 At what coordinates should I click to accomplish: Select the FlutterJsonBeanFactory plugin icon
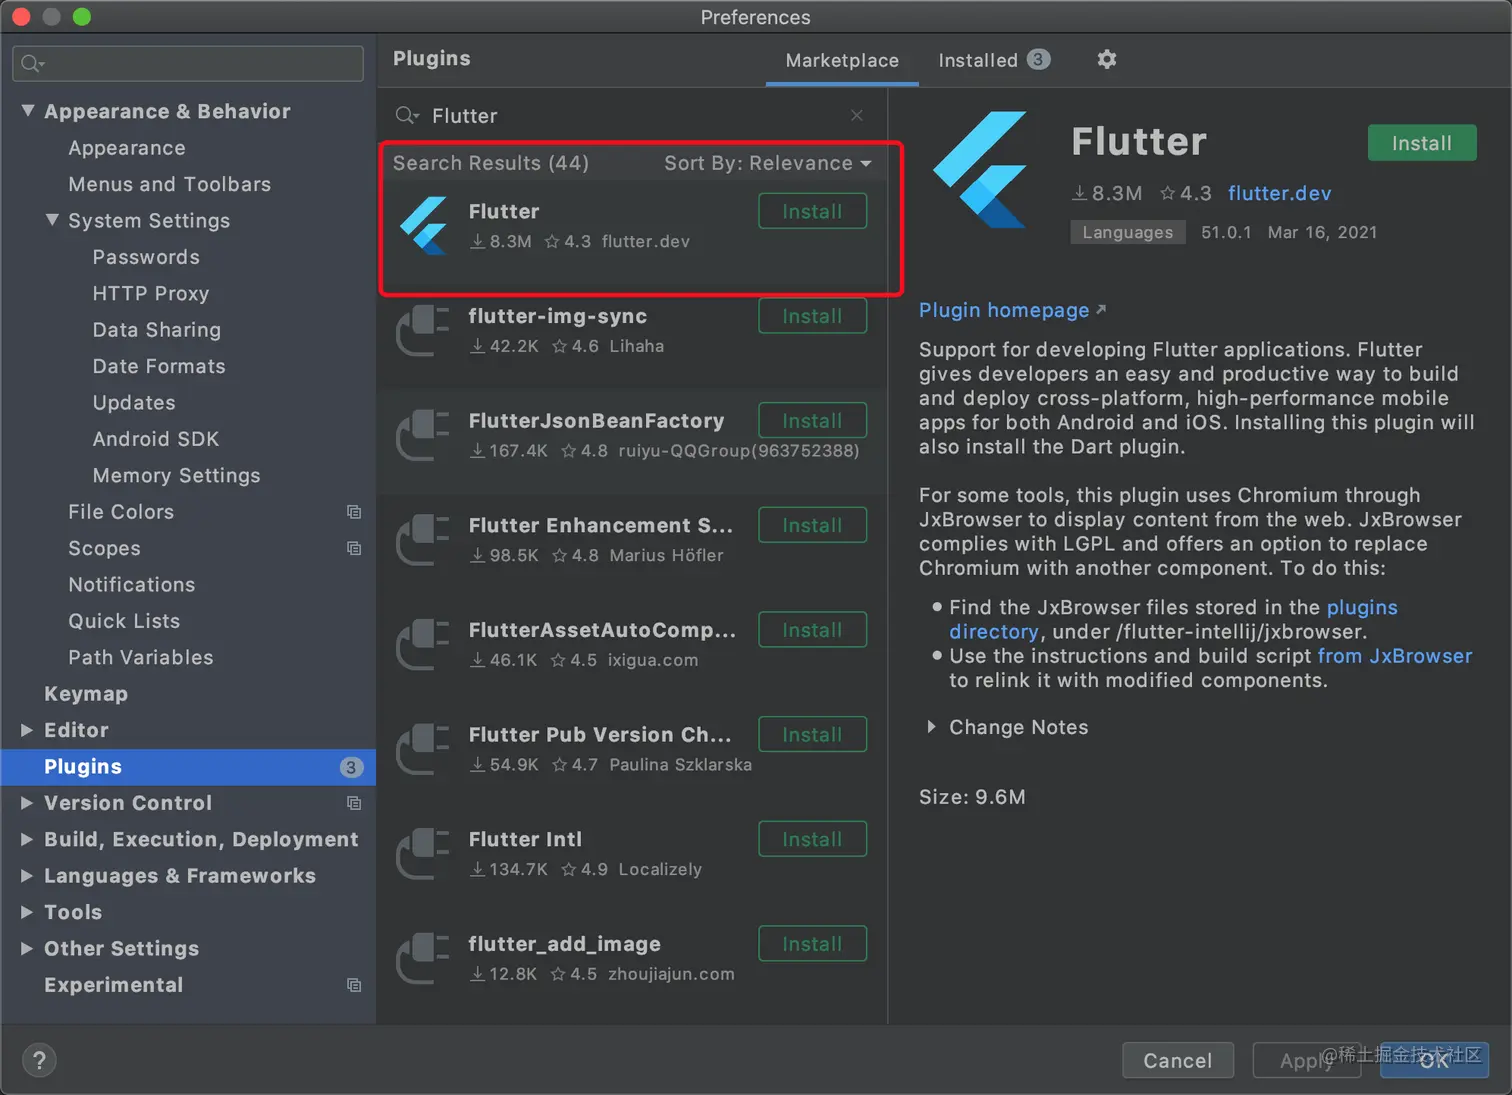click(423, 435)
